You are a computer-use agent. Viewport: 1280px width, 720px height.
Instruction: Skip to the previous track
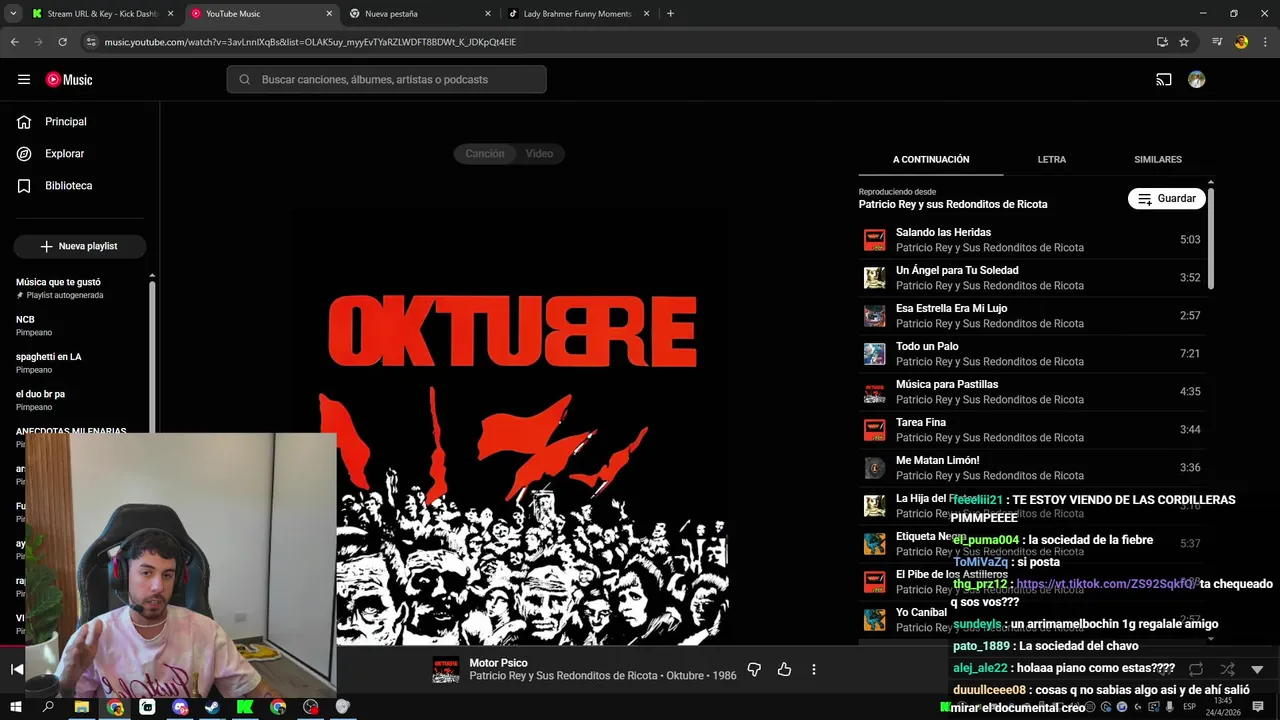click(17, 669)
